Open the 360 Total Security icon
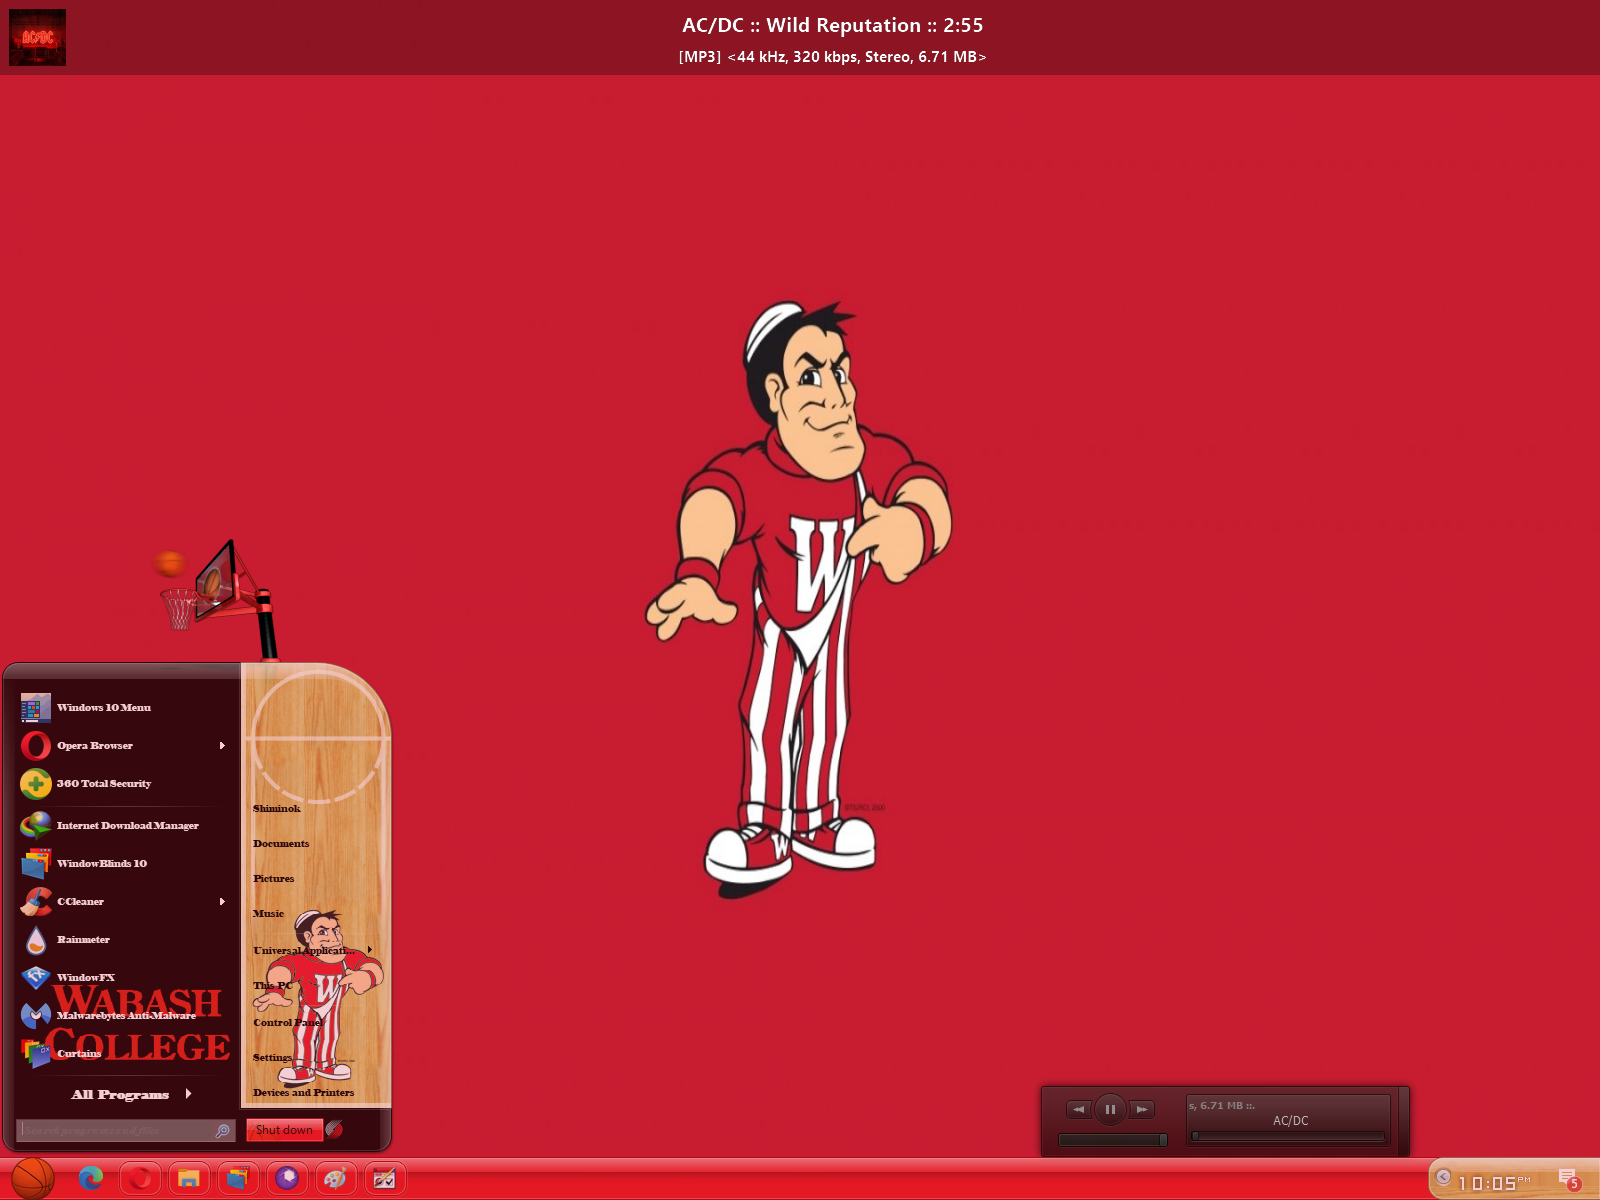The width and height of the screenshot is (1600, 1200). (36, 784)
